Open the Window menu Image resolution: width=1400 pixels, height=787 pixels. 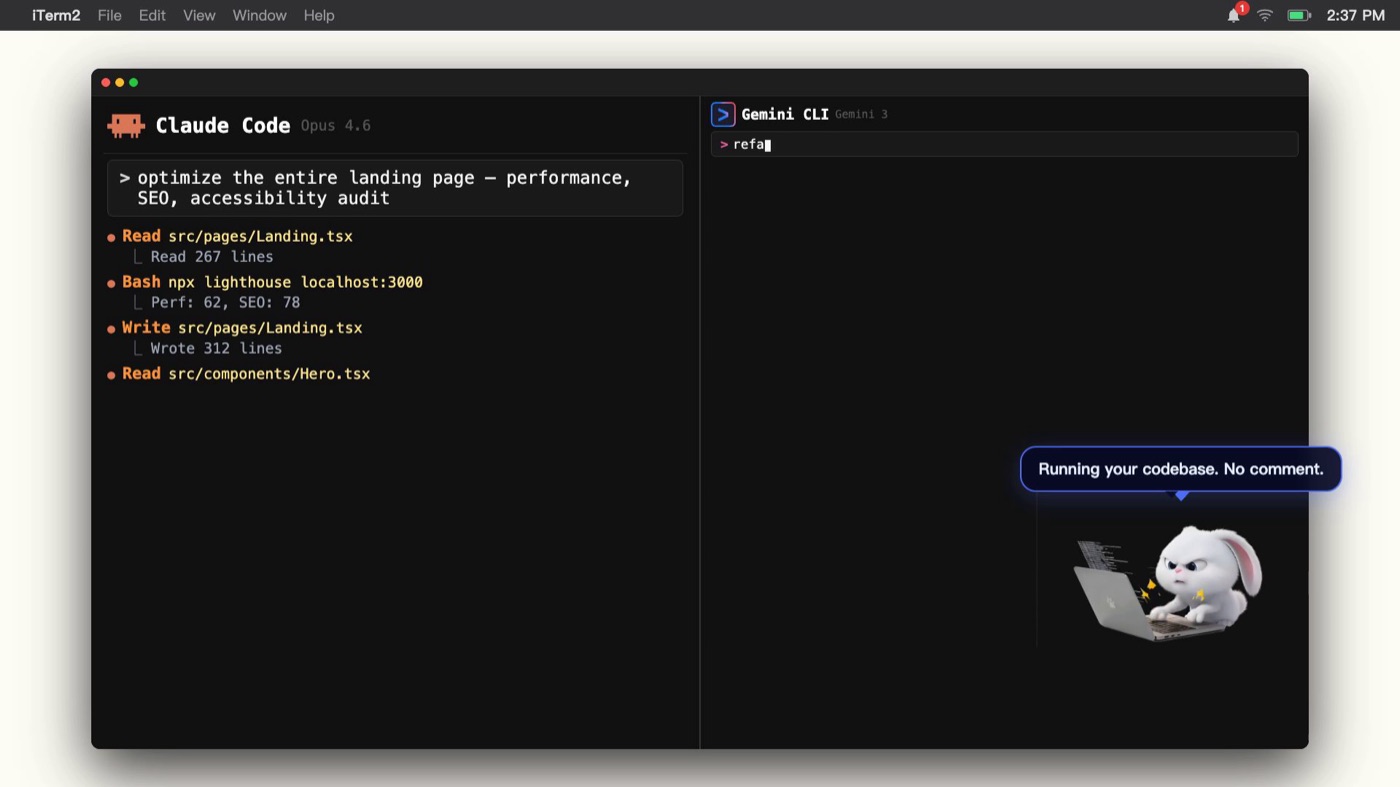pos(259,15)
